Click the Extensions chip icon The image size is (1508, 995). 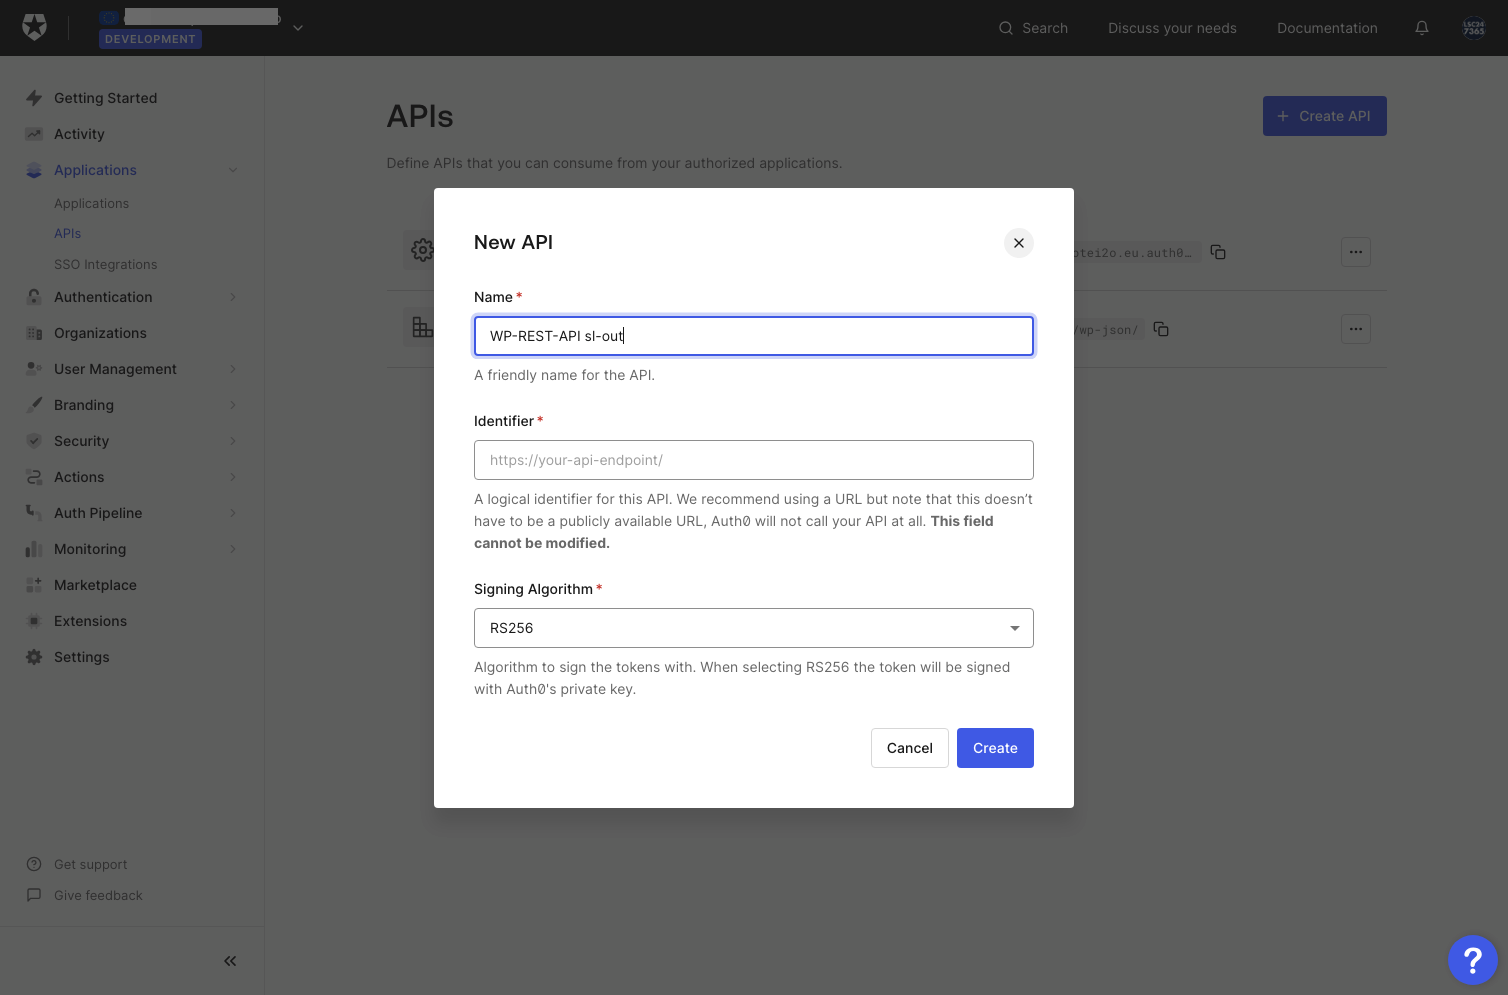34,621
